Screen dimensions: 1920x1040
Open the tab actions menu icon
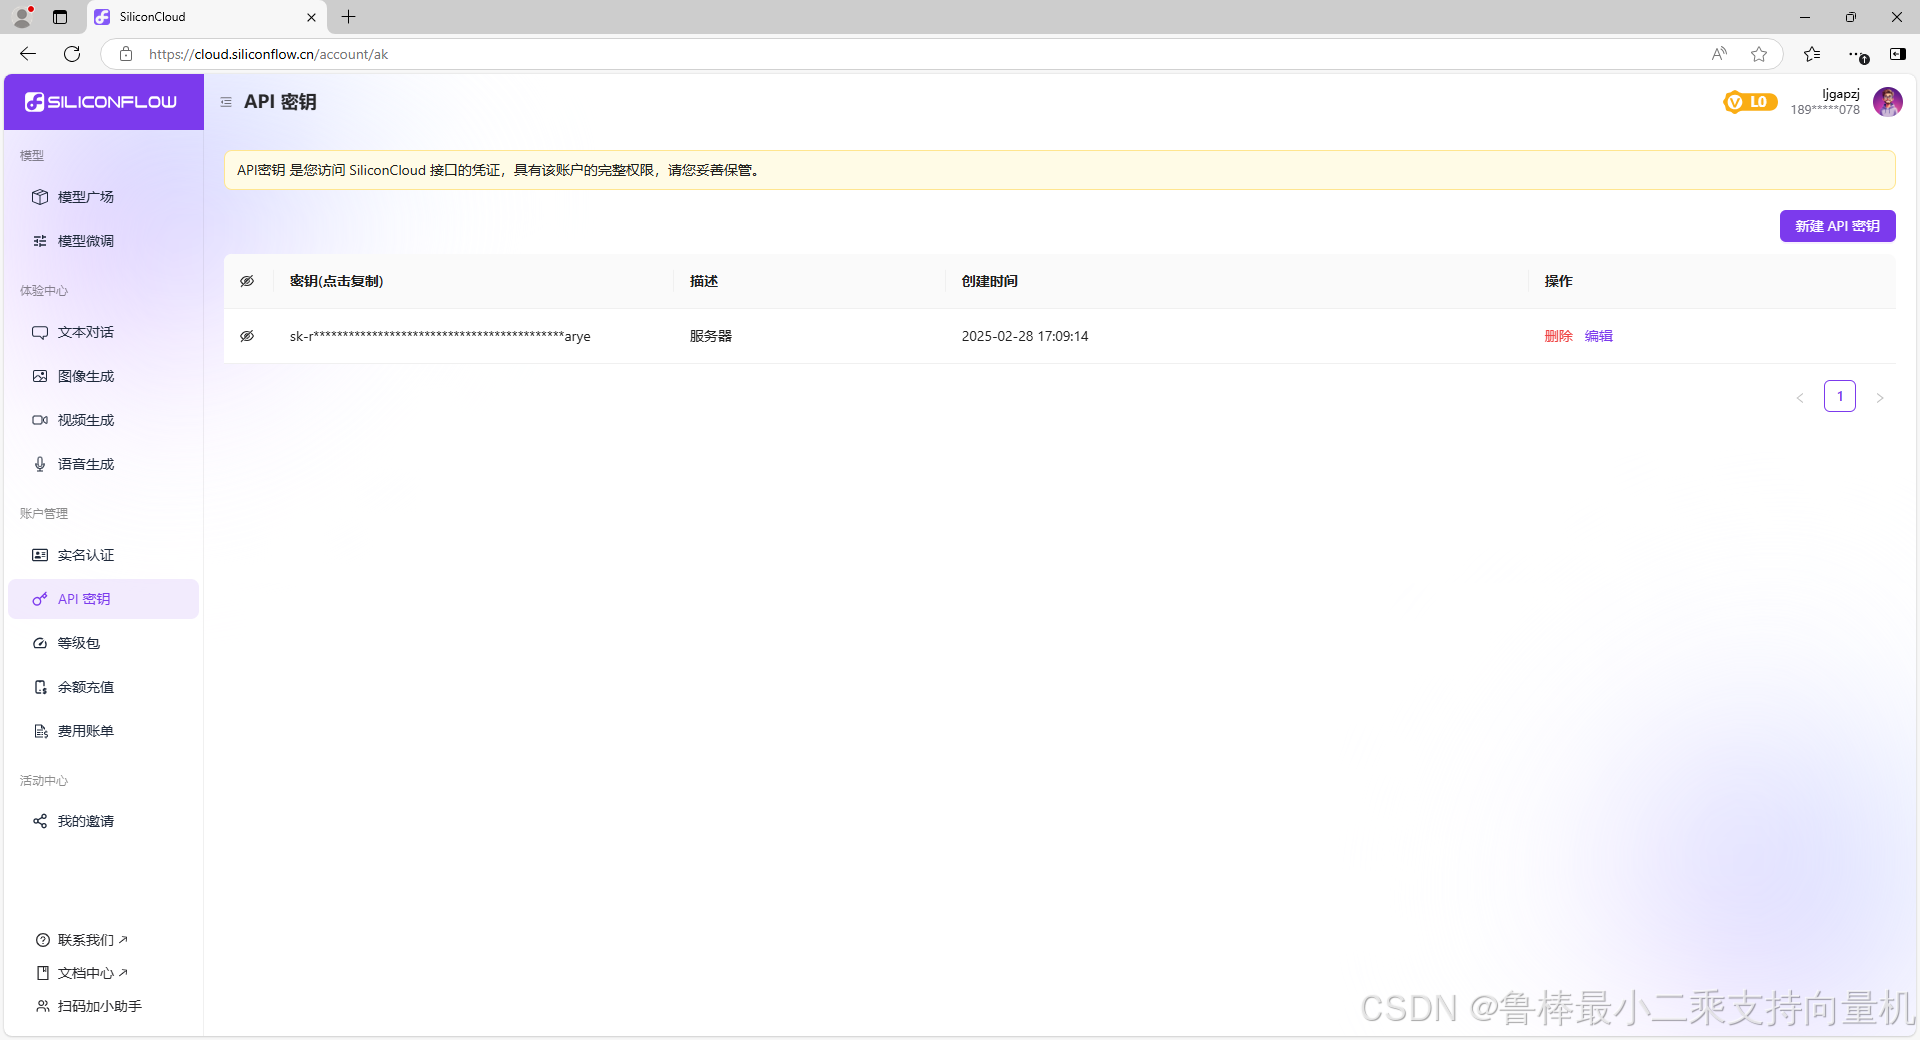point(60,17)
